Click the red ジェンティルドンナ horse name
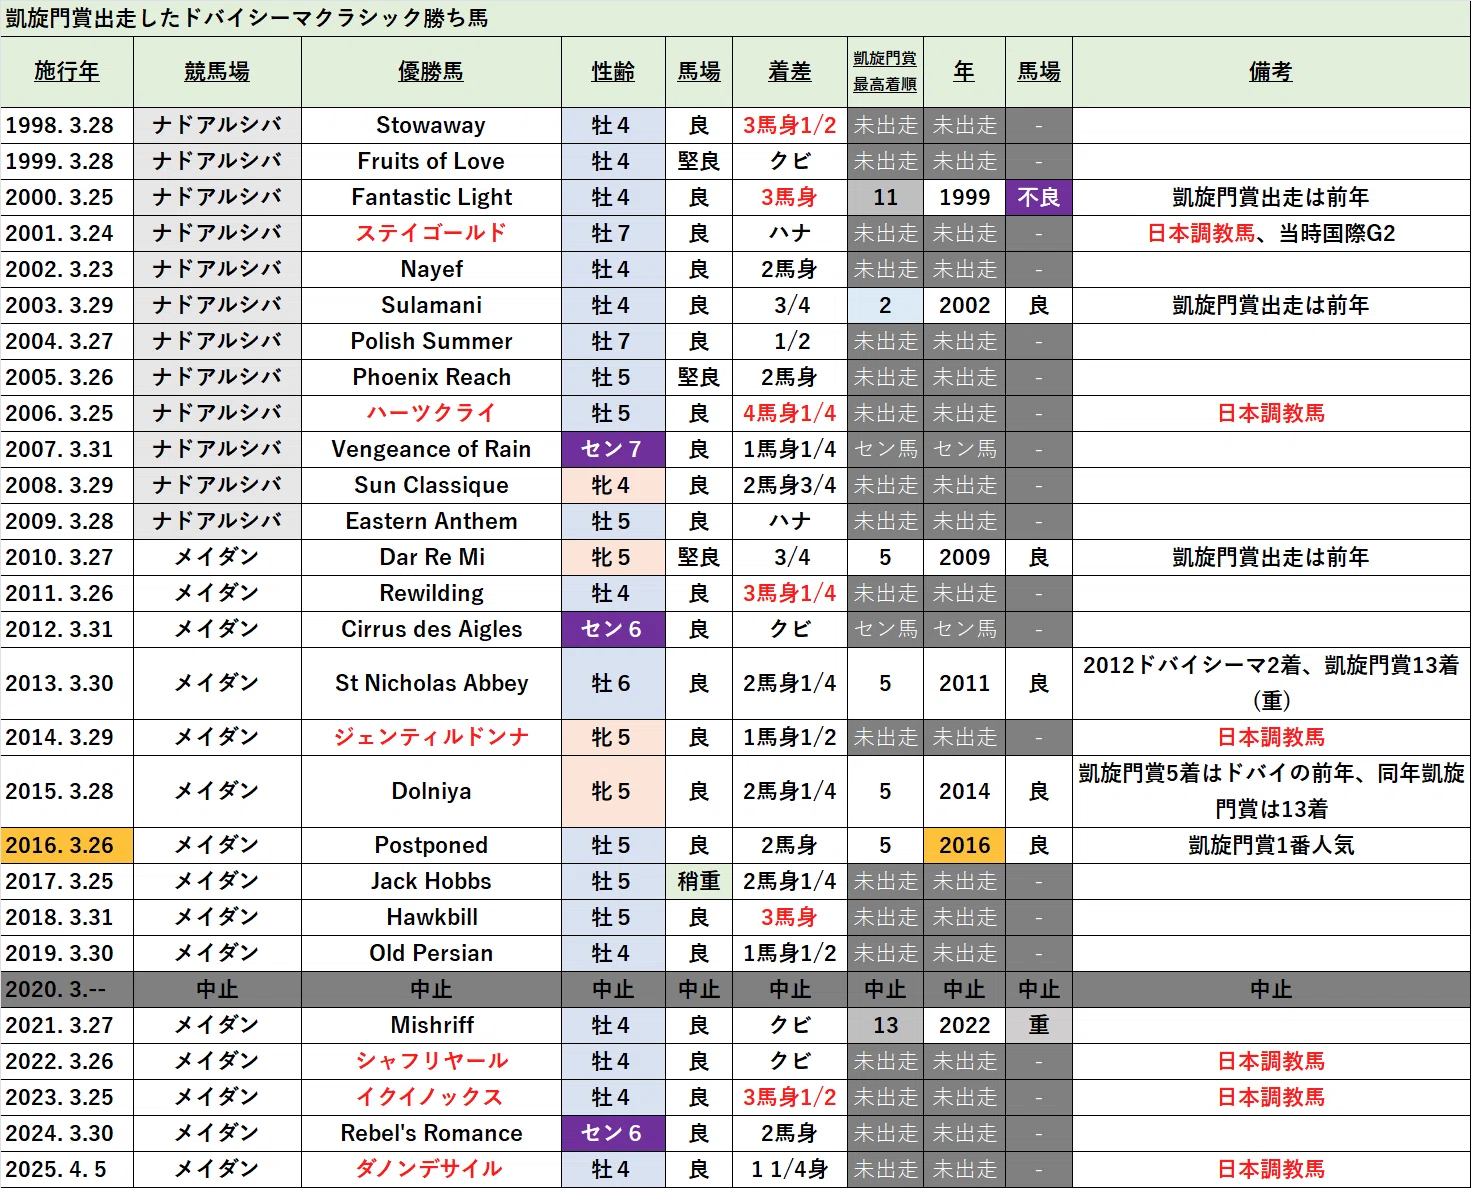 (431, 737)
